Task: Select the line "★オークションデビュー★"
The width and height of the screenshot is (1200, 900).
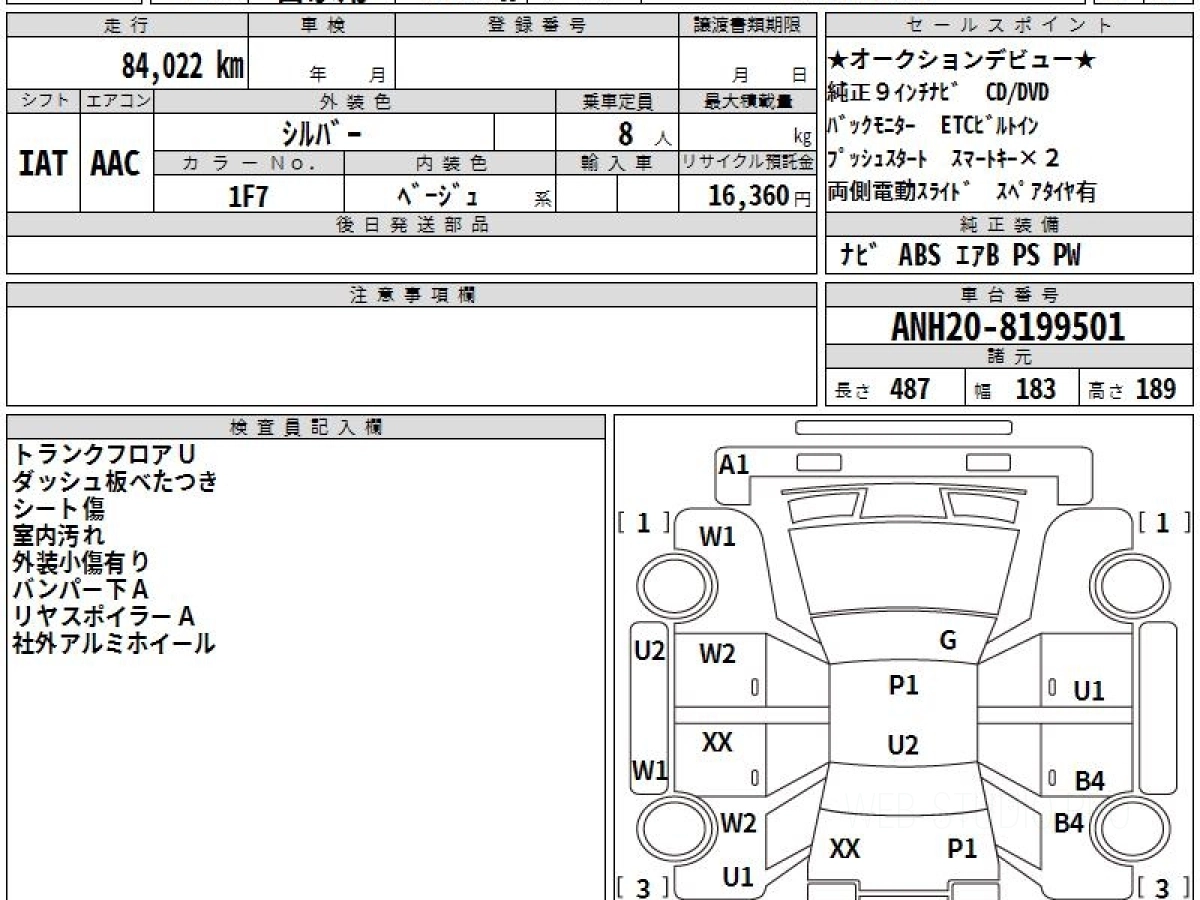Action: [963, 61]
